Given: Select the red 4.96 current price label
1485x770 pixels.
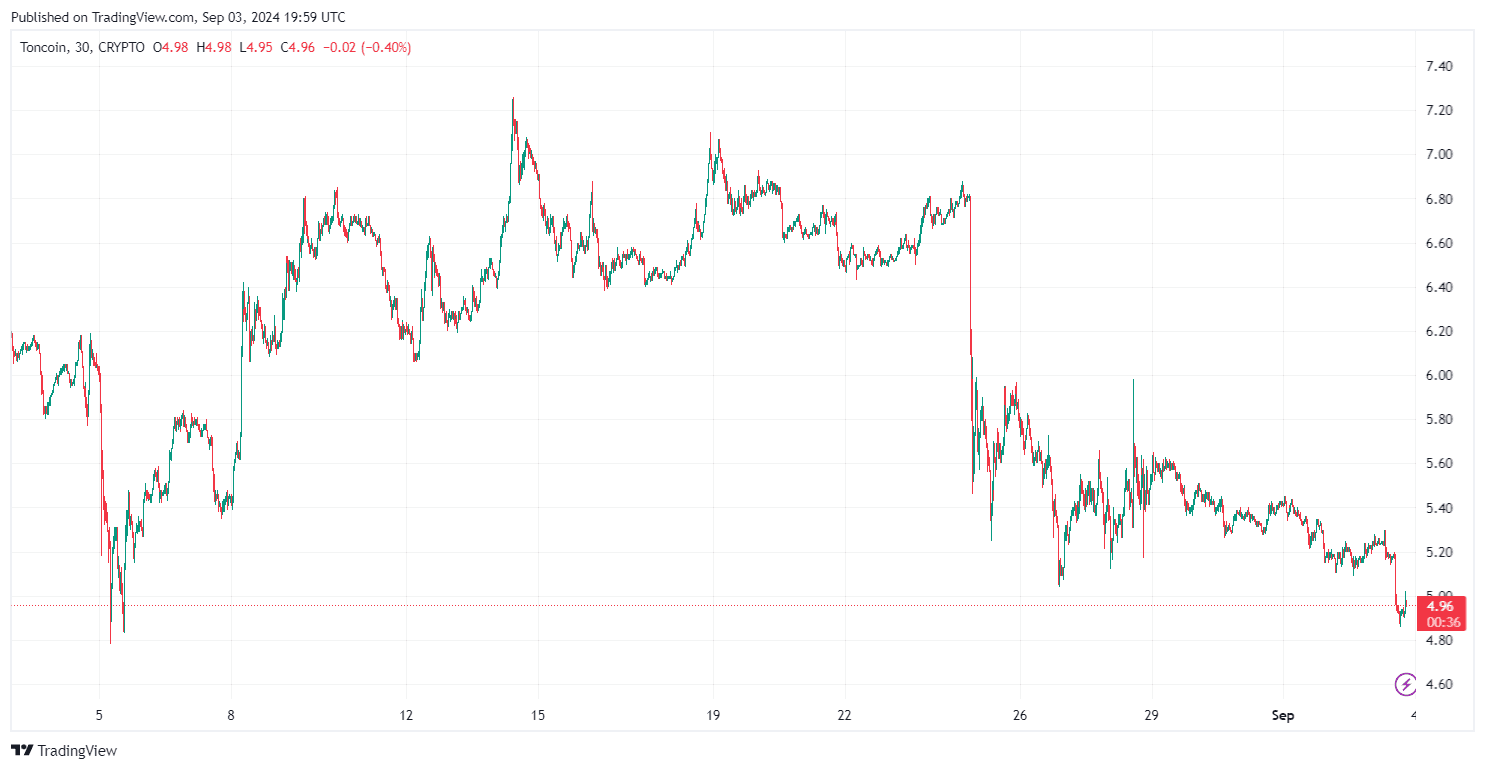Looking at the screenshot, I should point(1441,606).
